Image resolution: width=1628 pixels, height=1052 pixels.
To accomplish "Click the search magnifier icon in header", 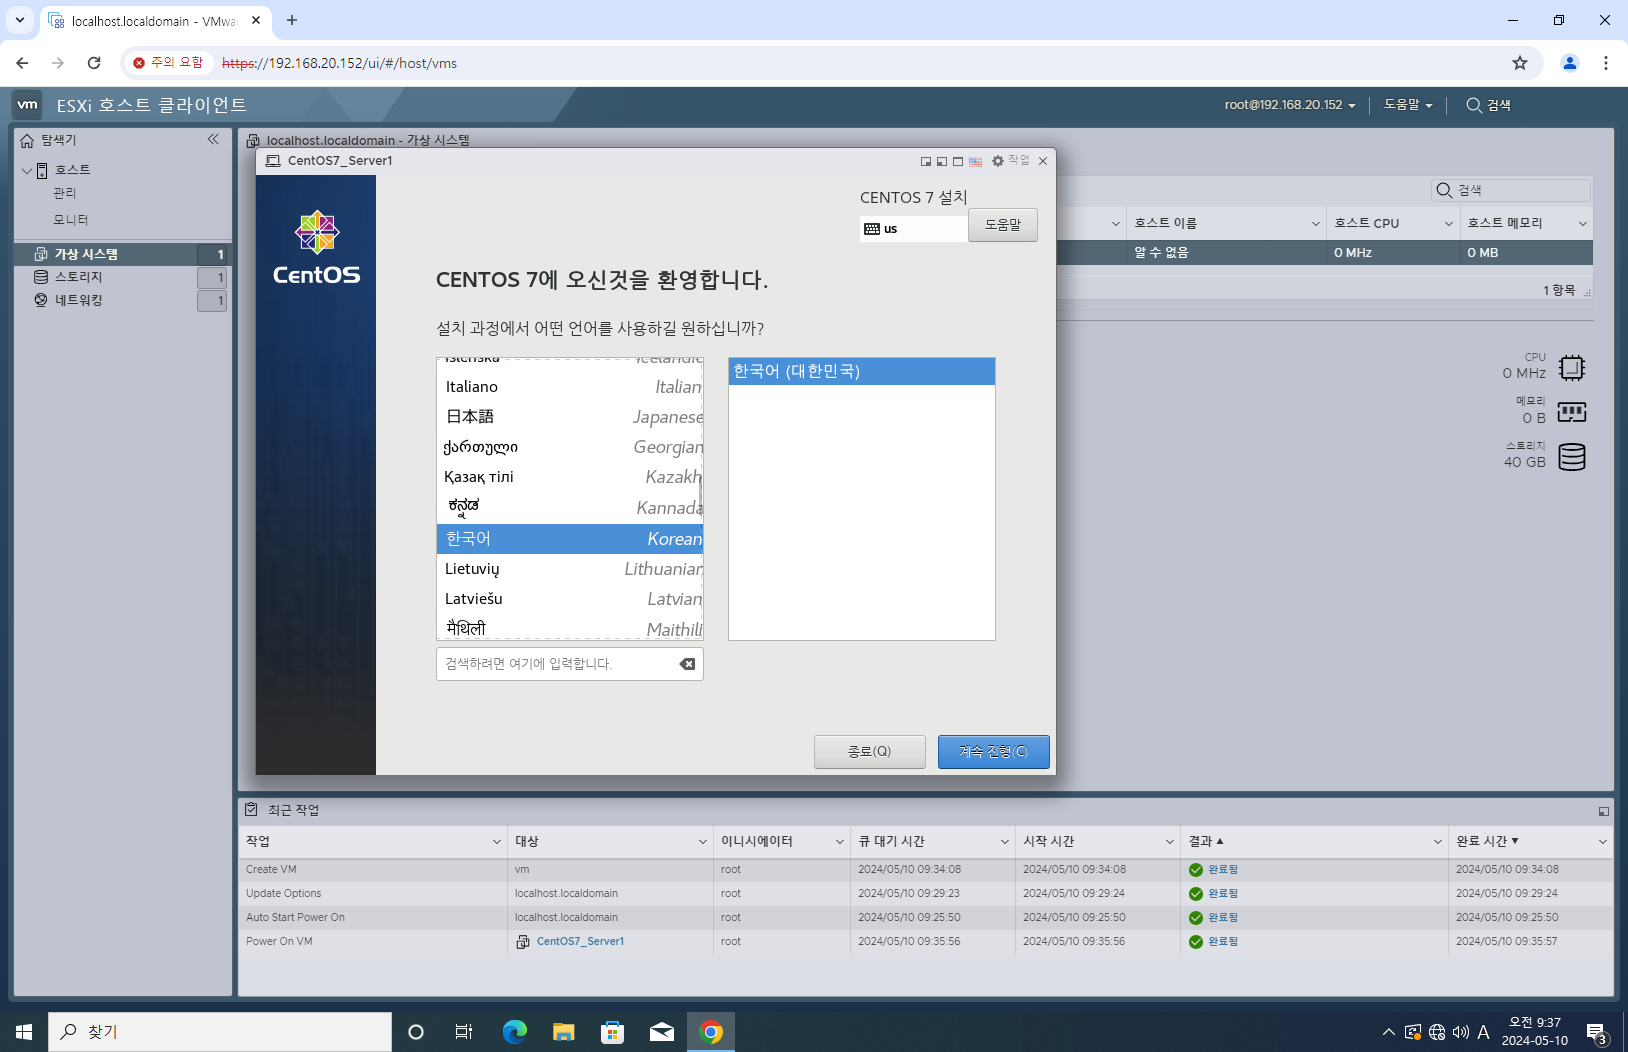I will pos(1474,105).
